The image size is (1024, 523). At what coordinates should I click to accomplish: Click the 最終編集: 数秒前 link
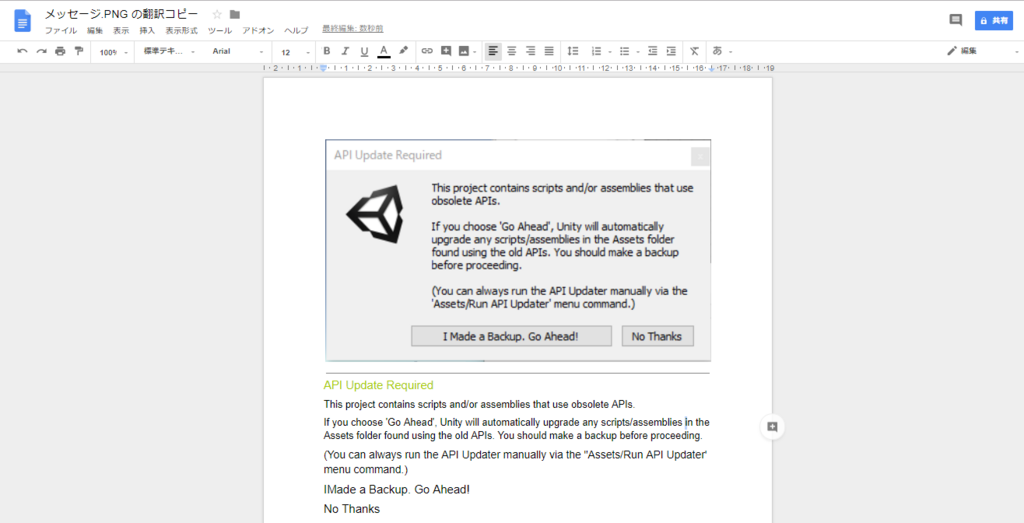(x=353, y=29)
